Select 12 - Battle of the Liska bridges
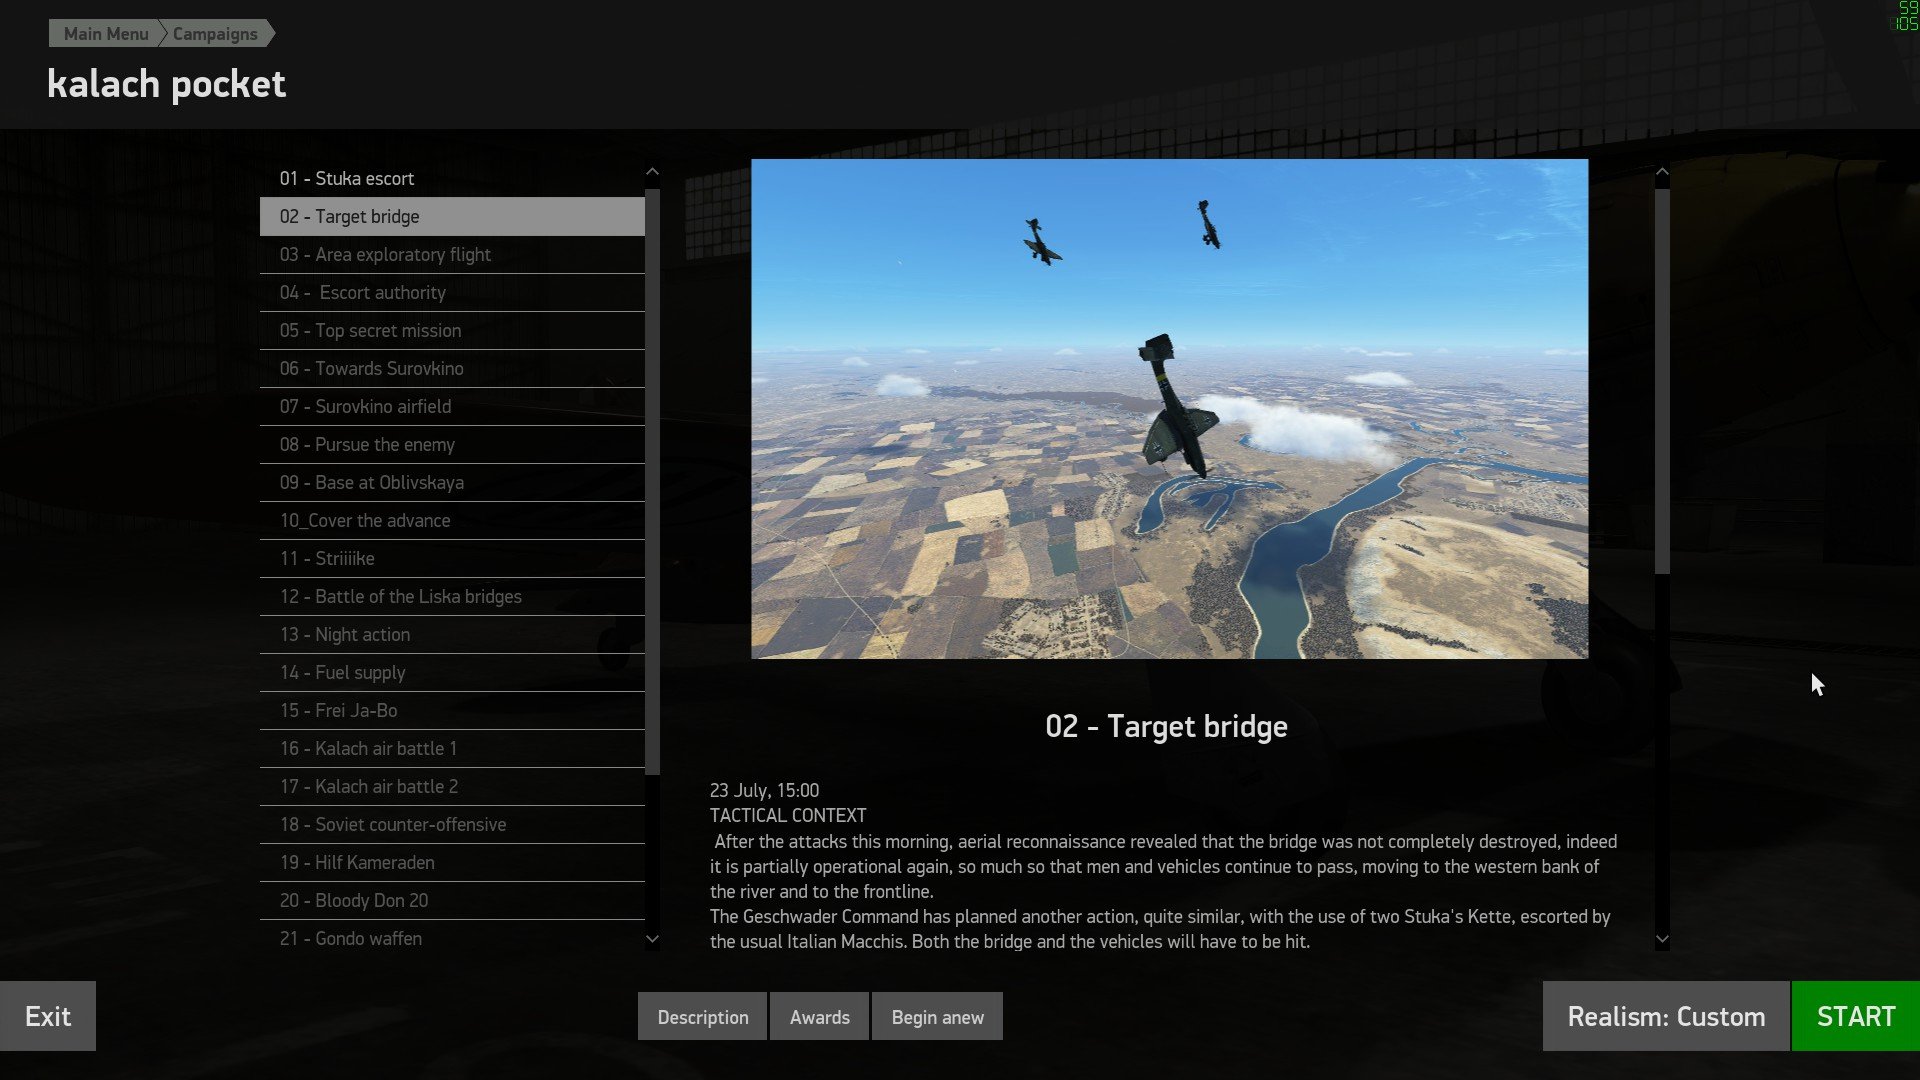 point(452,596)
